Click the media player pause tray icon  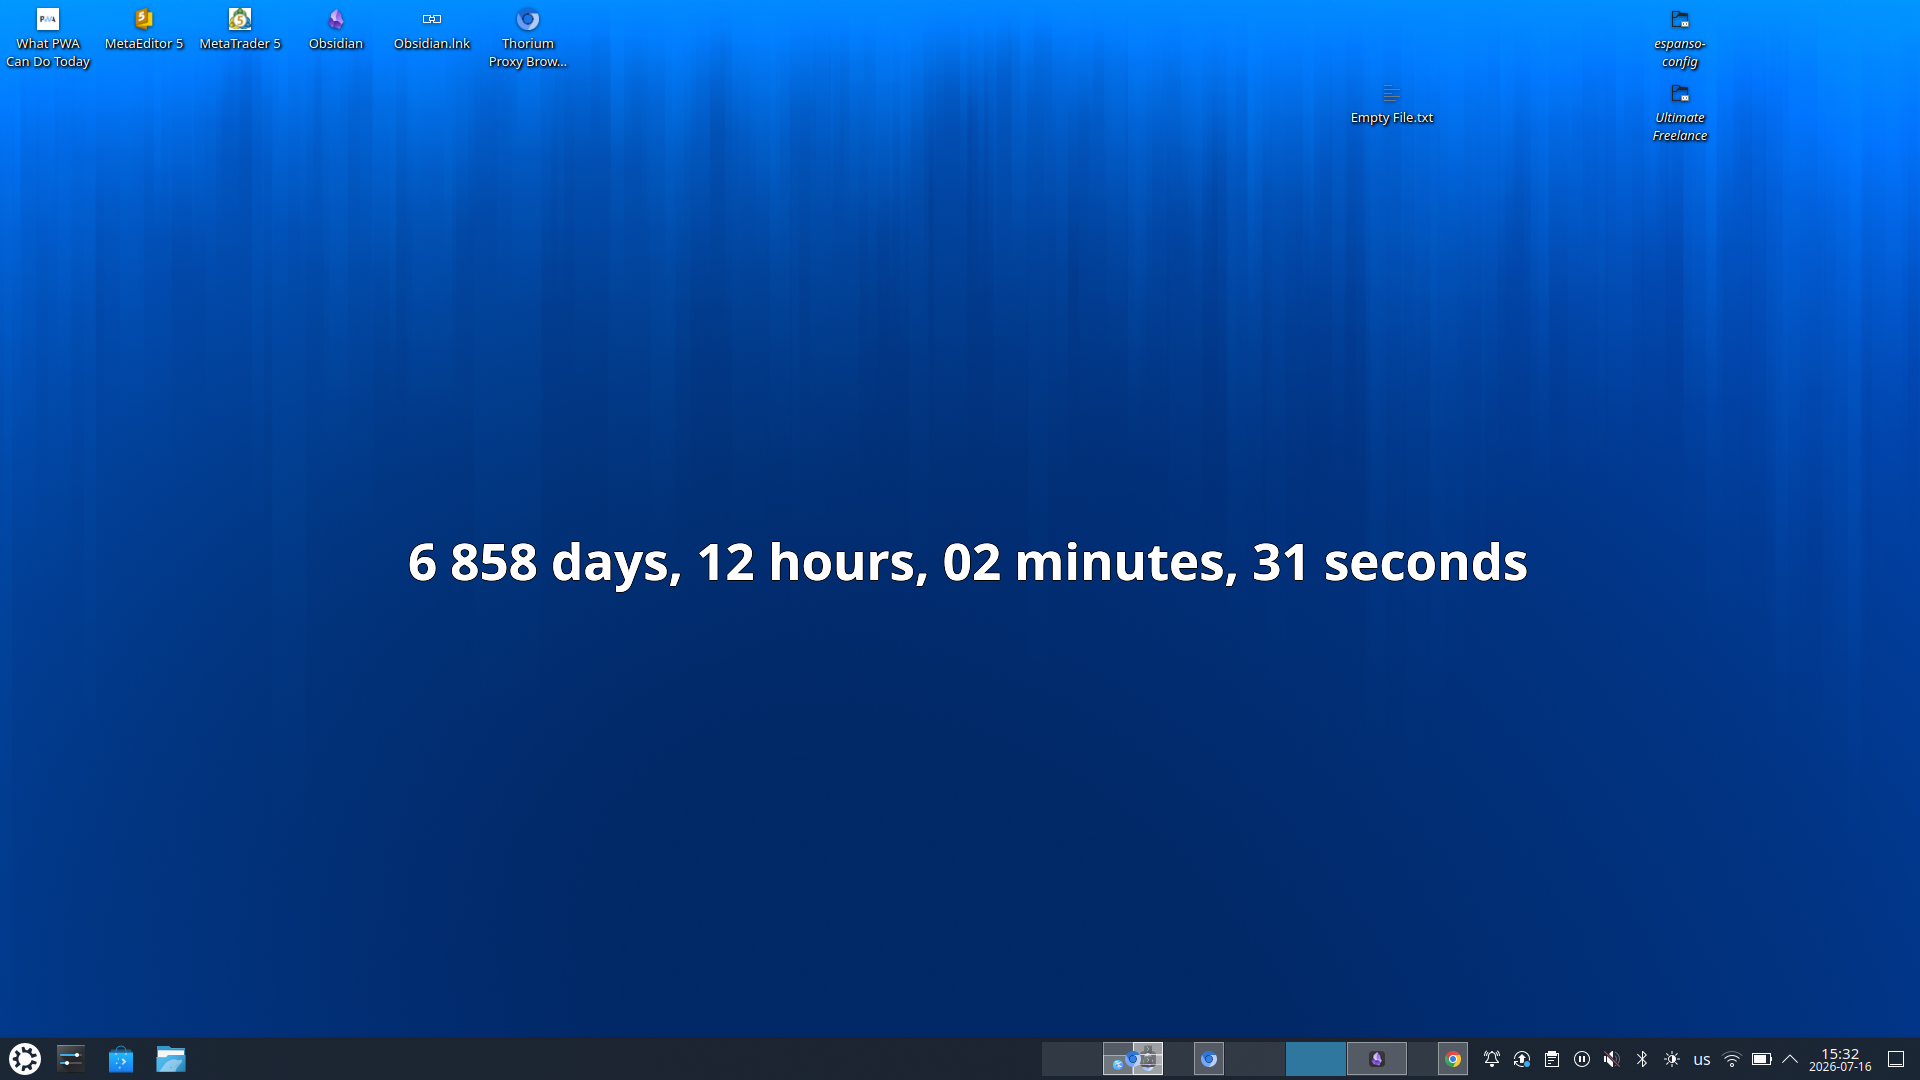click(1582, 1059)
